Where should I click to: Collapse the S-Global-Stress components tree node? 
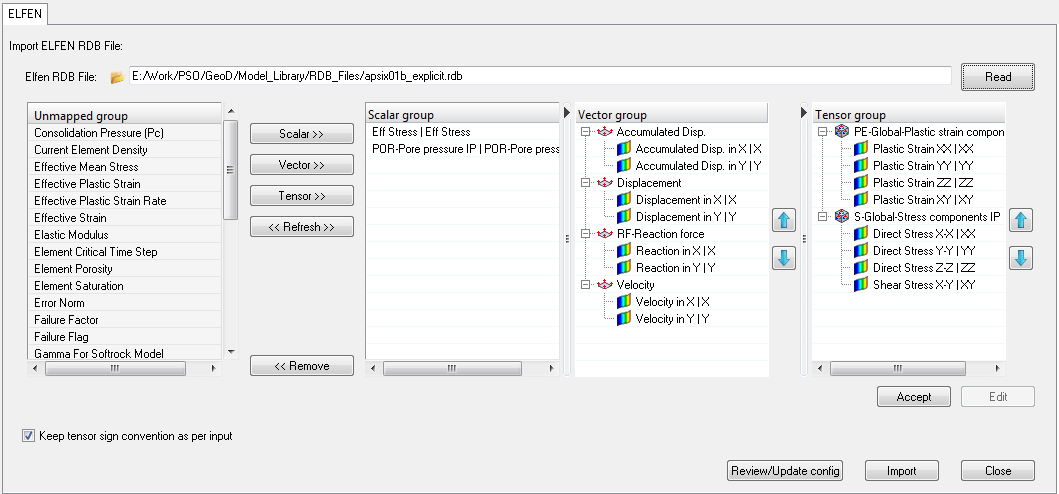pos(823,217)
